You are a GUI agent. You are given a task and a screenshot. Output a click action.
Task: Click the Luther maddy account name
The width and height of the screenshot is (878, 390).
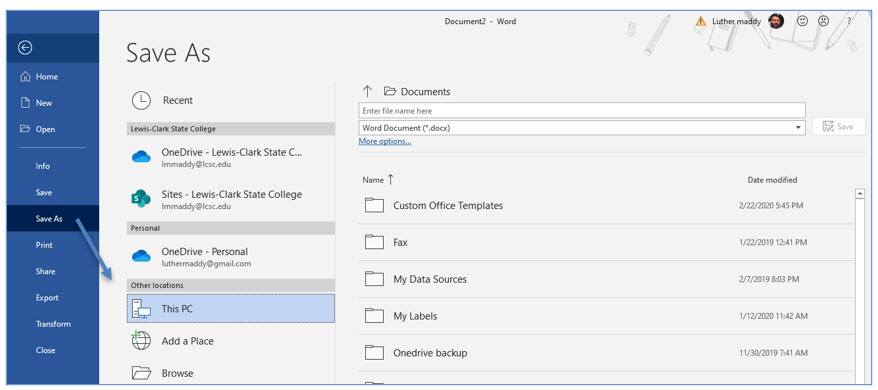point(736,21)
